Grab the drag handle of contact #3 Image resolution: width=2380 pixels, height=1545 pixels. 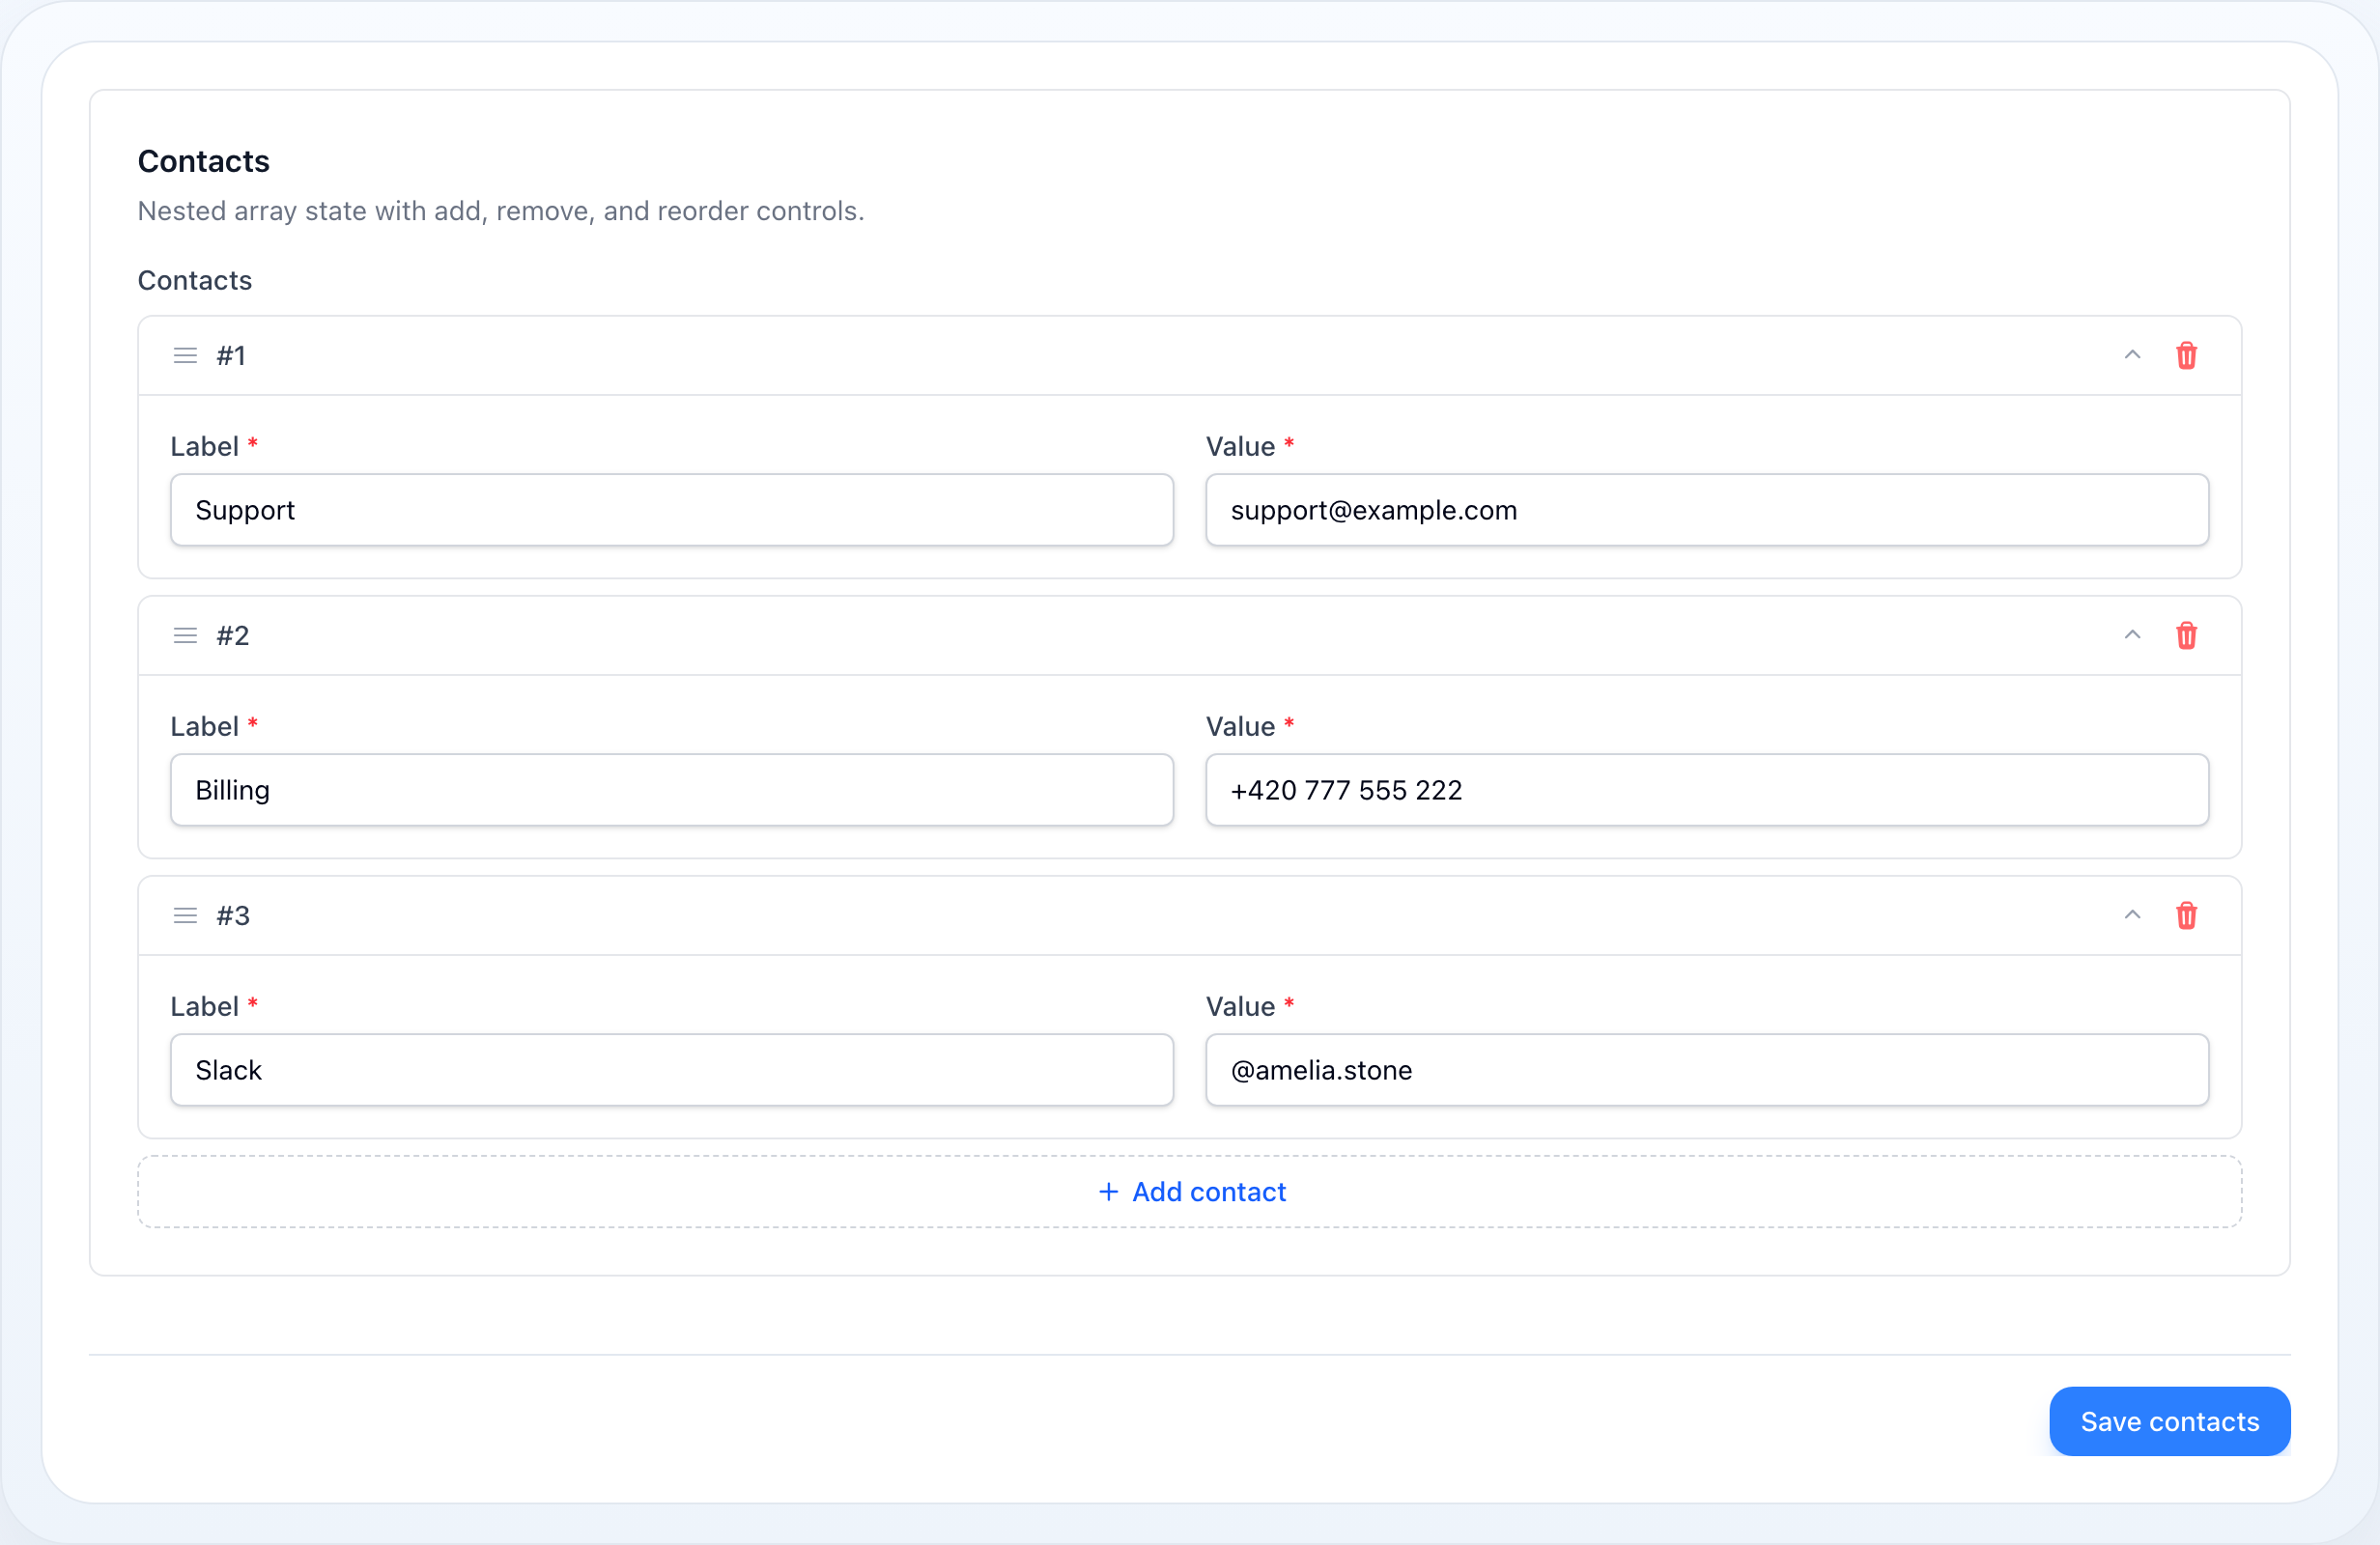click(x=185, y=916)
